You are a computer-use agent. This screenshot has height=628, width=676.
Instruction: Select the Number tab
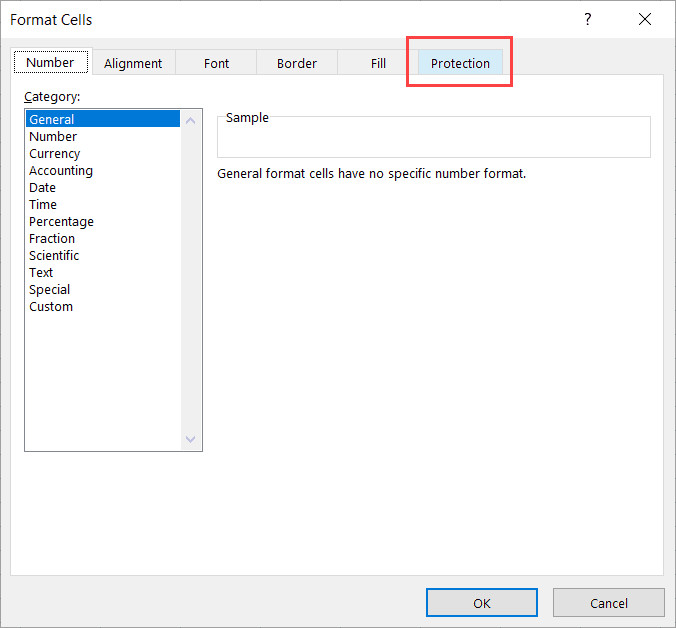(51, 62)
